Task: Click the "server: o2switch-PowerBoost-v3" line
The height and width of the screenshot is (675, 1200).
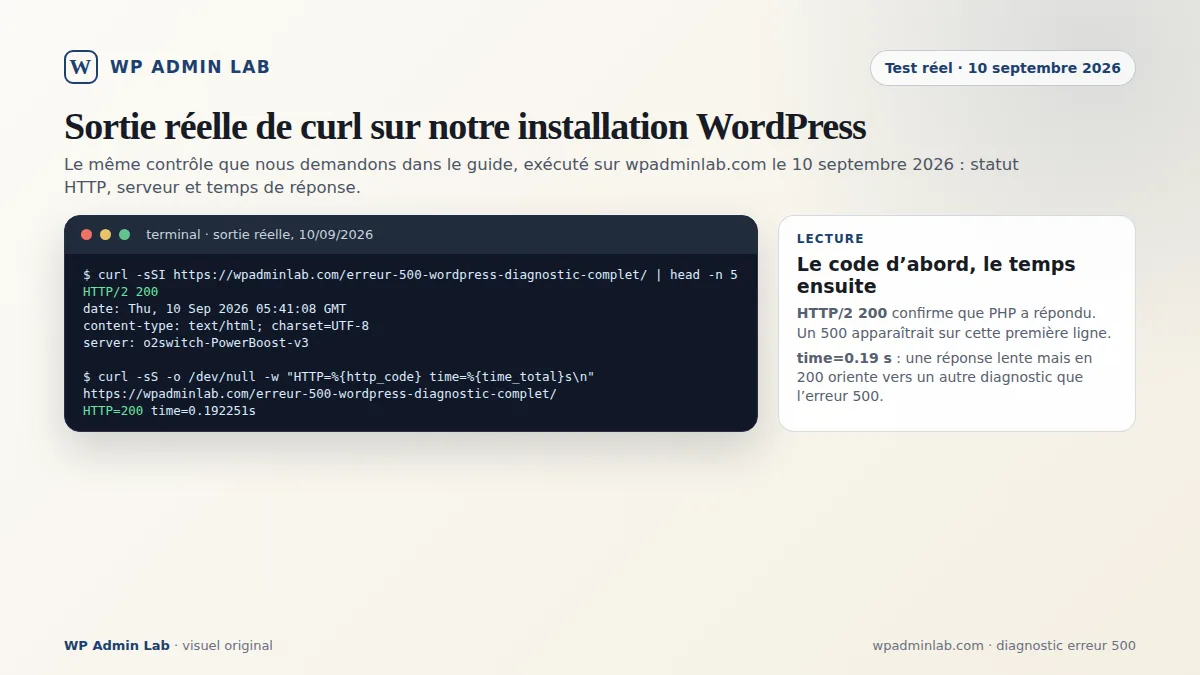Action: click(x=196, y=342)
